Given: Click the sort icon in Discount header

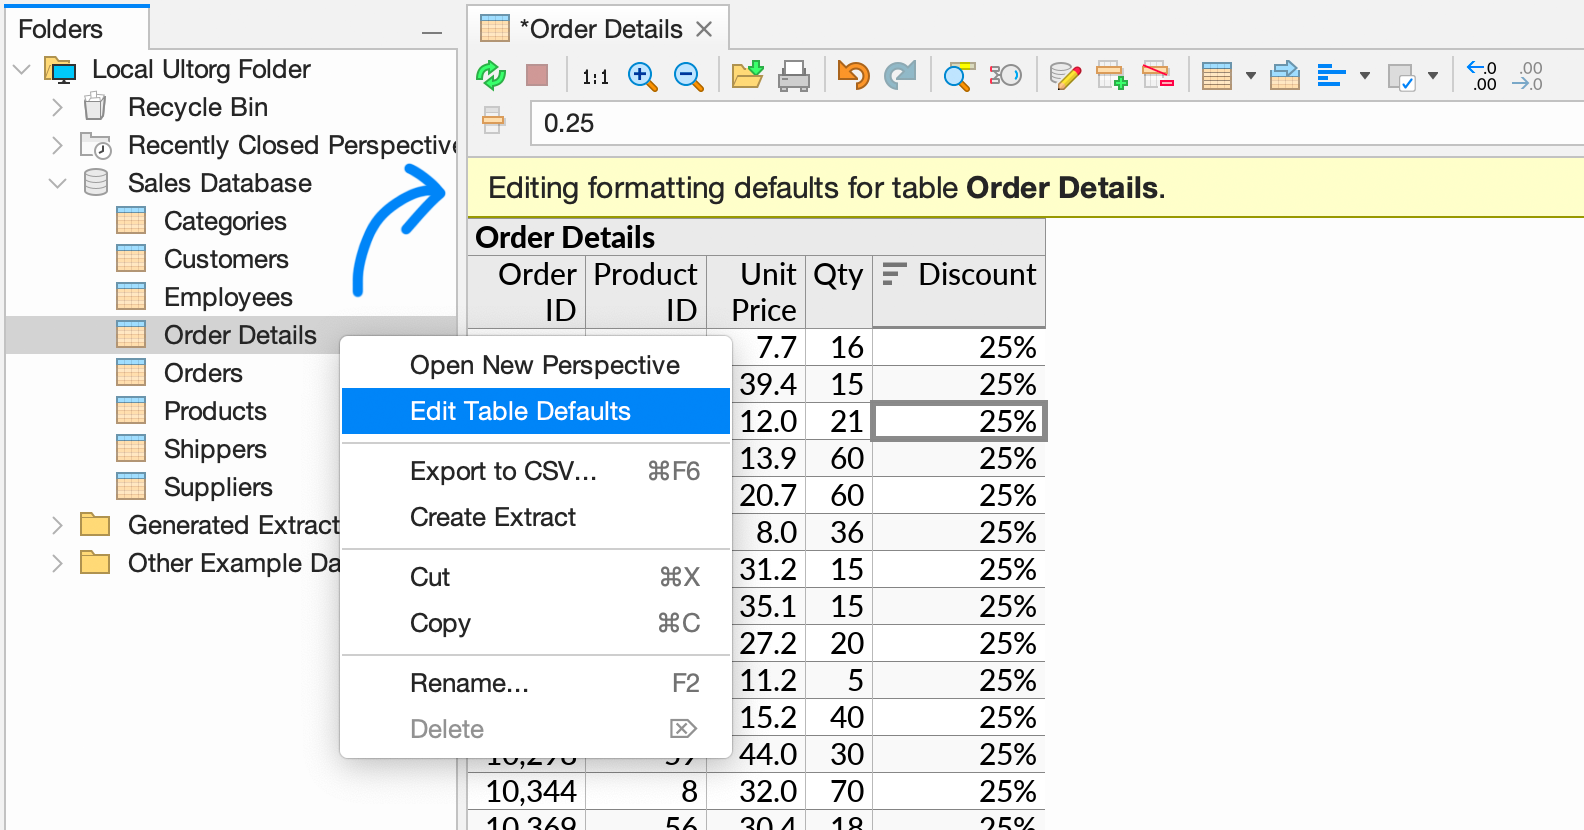Looking at the screenshot, I should pos(894,274).
